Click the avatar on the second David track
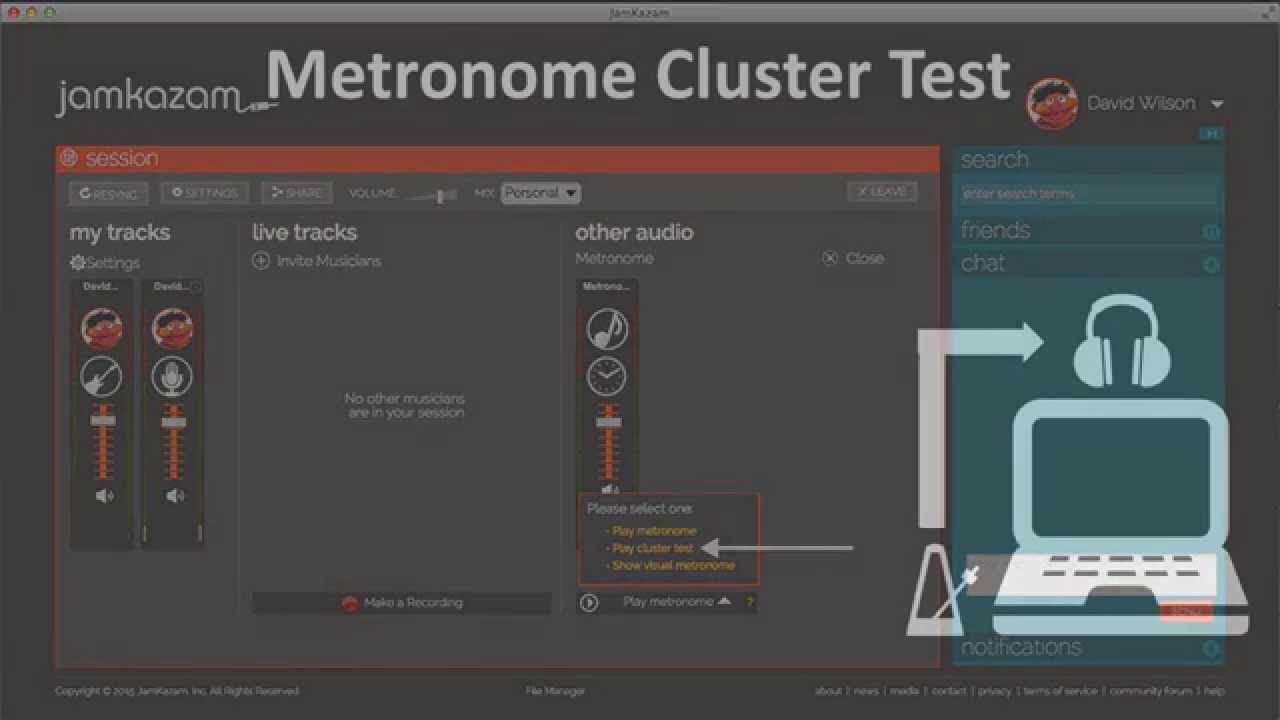This screenshot has width=1280, height=720. [172, 328]
